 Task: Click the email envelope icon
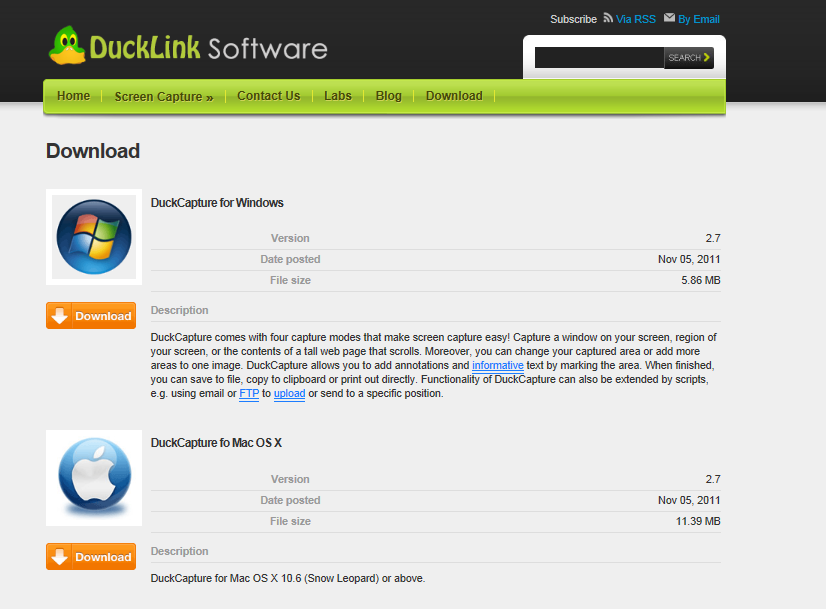669,18
